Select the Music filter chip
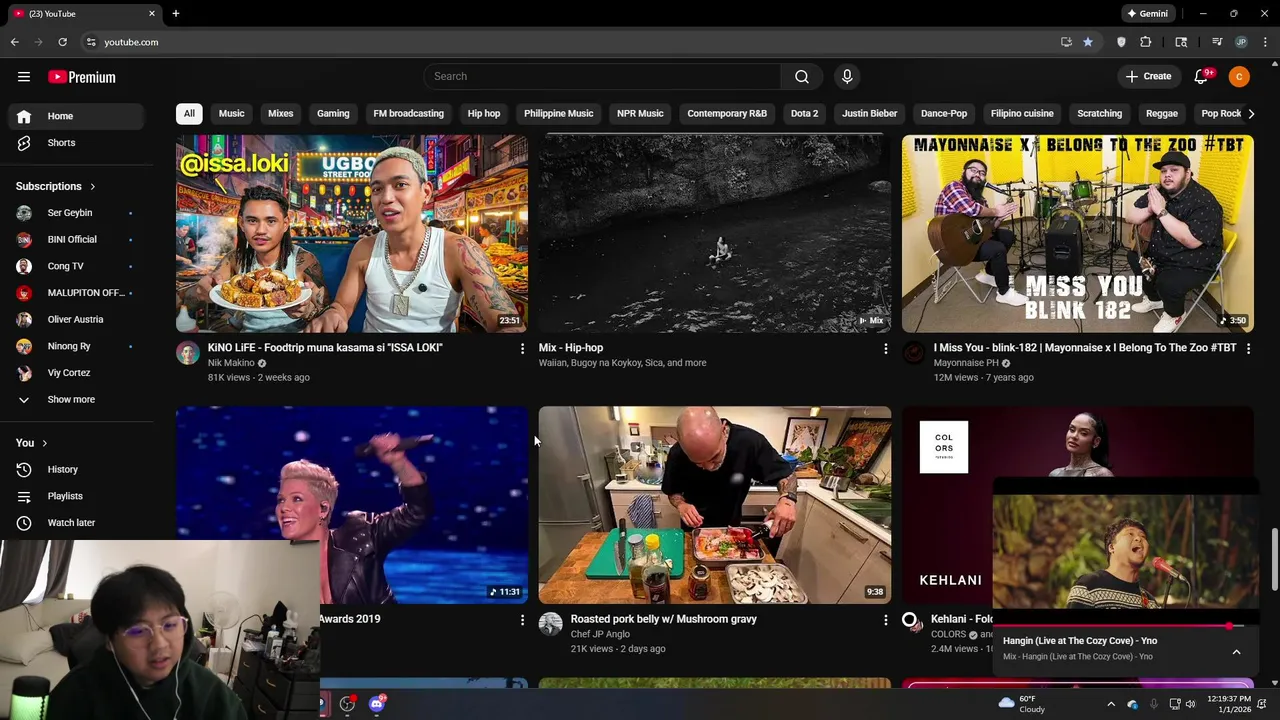1280x720 pixels. pos(231,113)
